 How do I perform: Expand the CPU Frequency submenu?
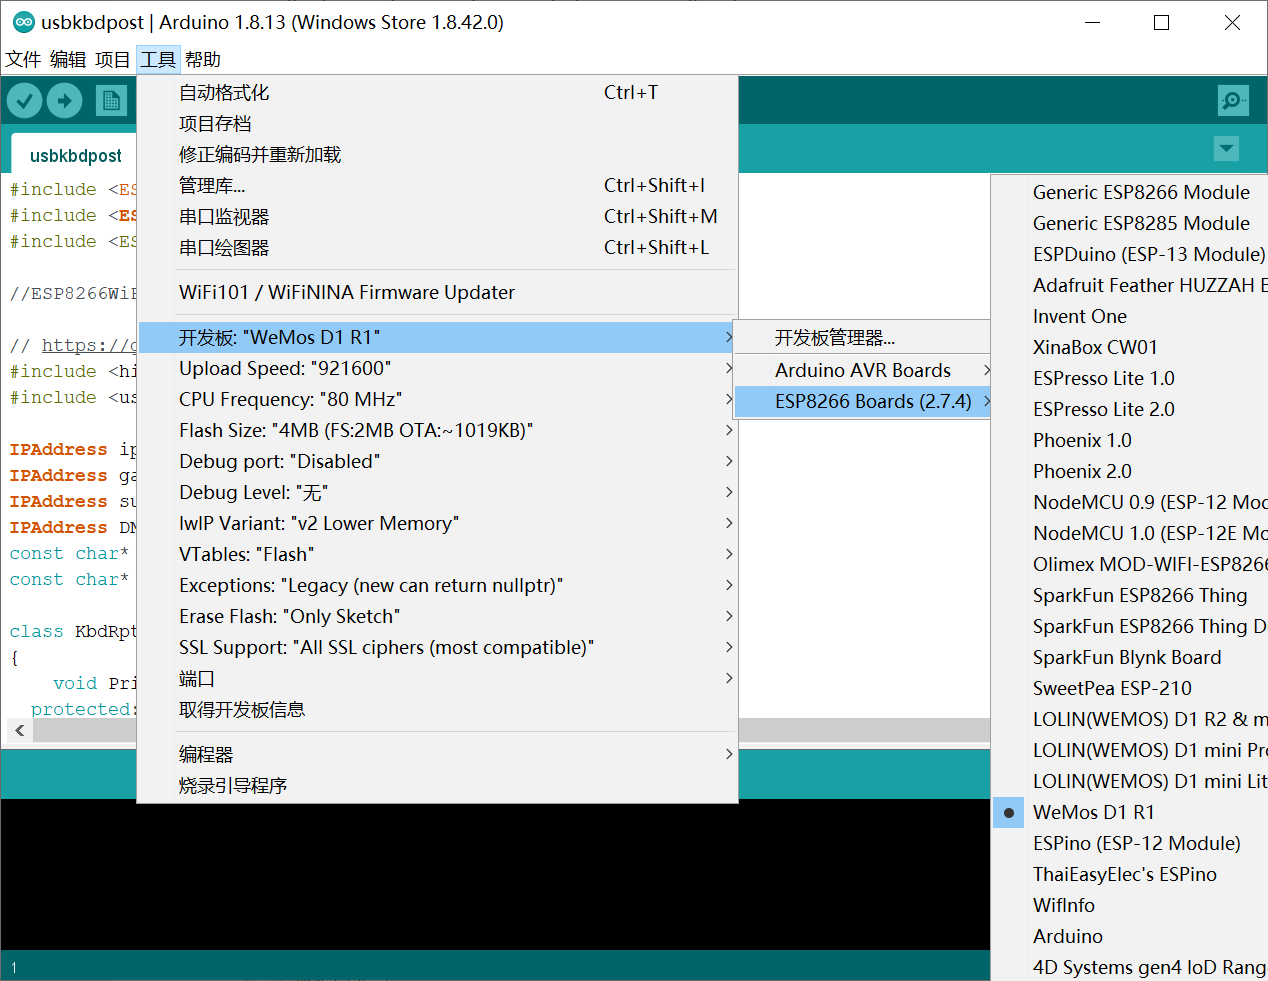click(437, 399)
